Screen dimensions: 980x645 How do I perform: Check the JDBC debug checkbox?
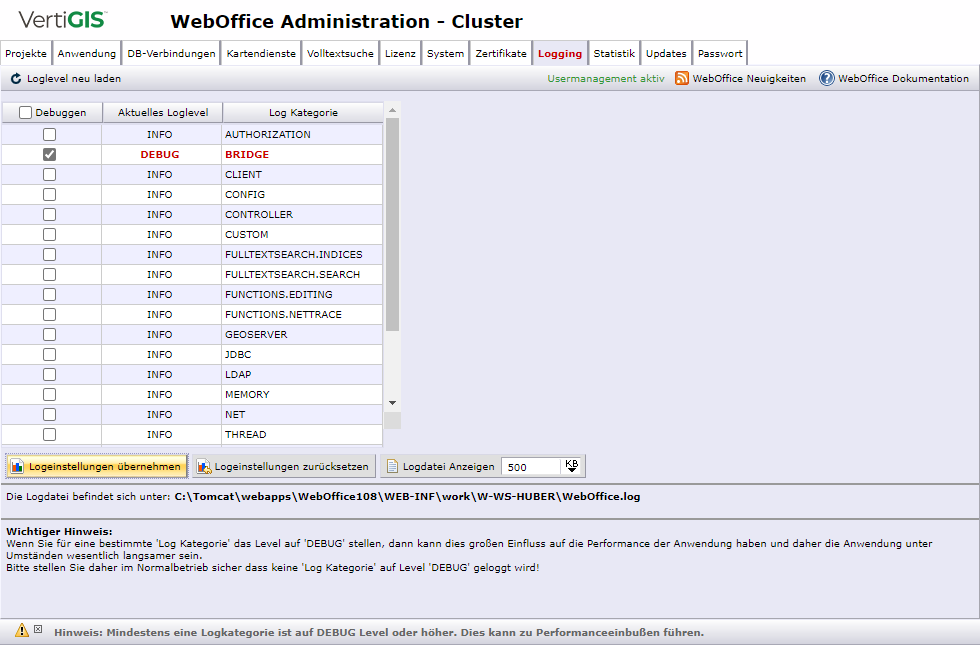coord(49,354)
